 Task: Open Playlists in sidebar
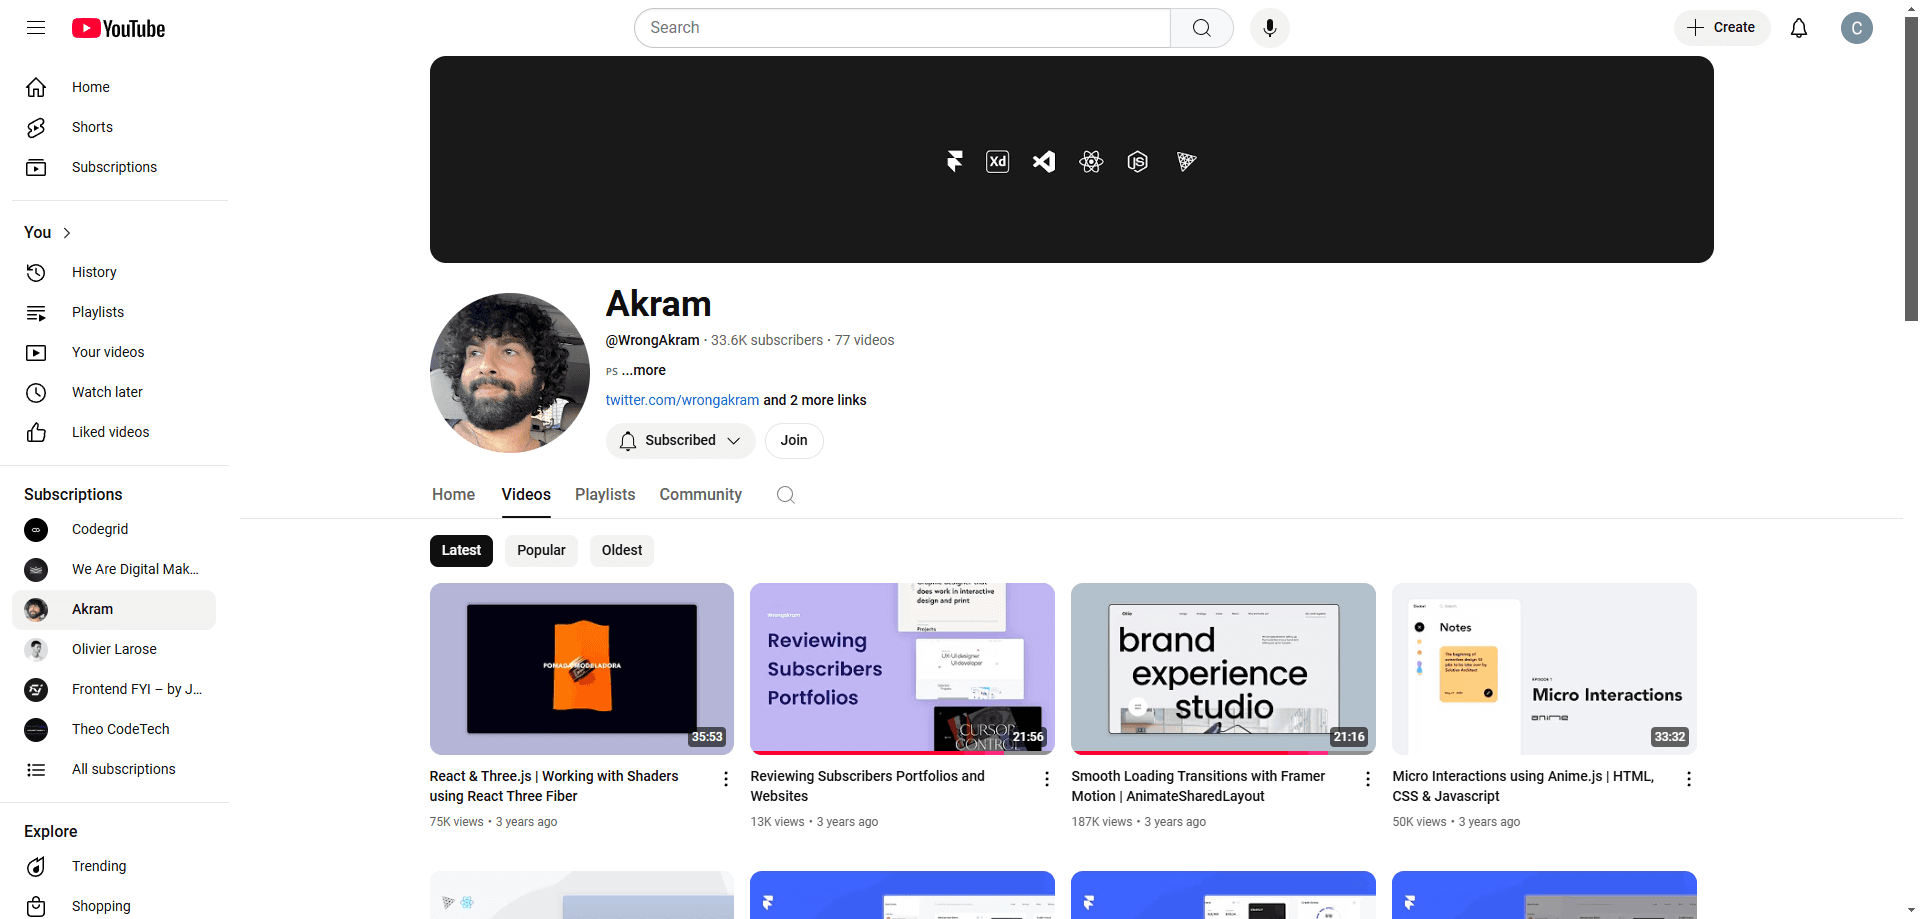point(114,312)
